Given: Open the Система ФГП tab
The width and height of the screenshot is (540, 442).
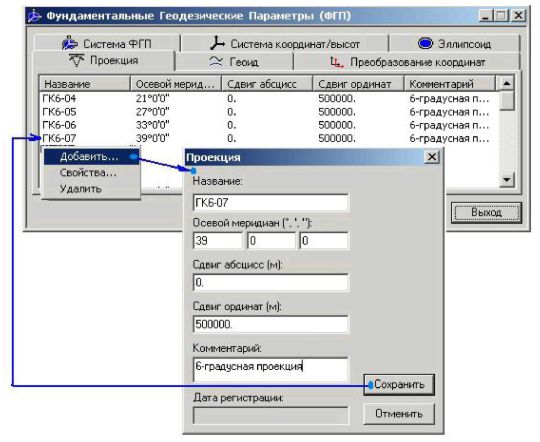Looking at the screenshot, I should coord(107,43).
